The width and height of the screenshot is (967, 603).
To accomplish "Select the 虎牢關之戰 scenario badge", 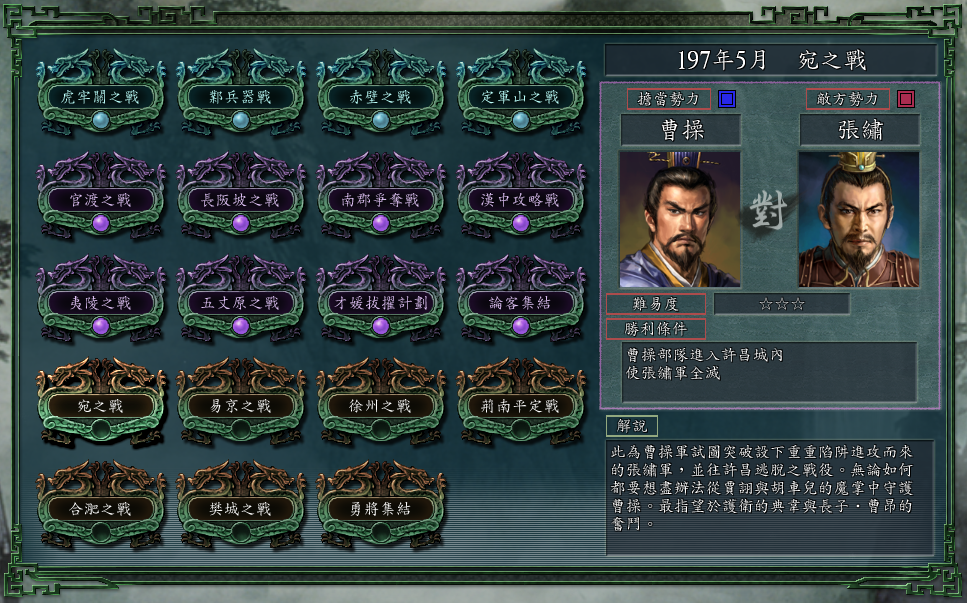I will point(101,92).
